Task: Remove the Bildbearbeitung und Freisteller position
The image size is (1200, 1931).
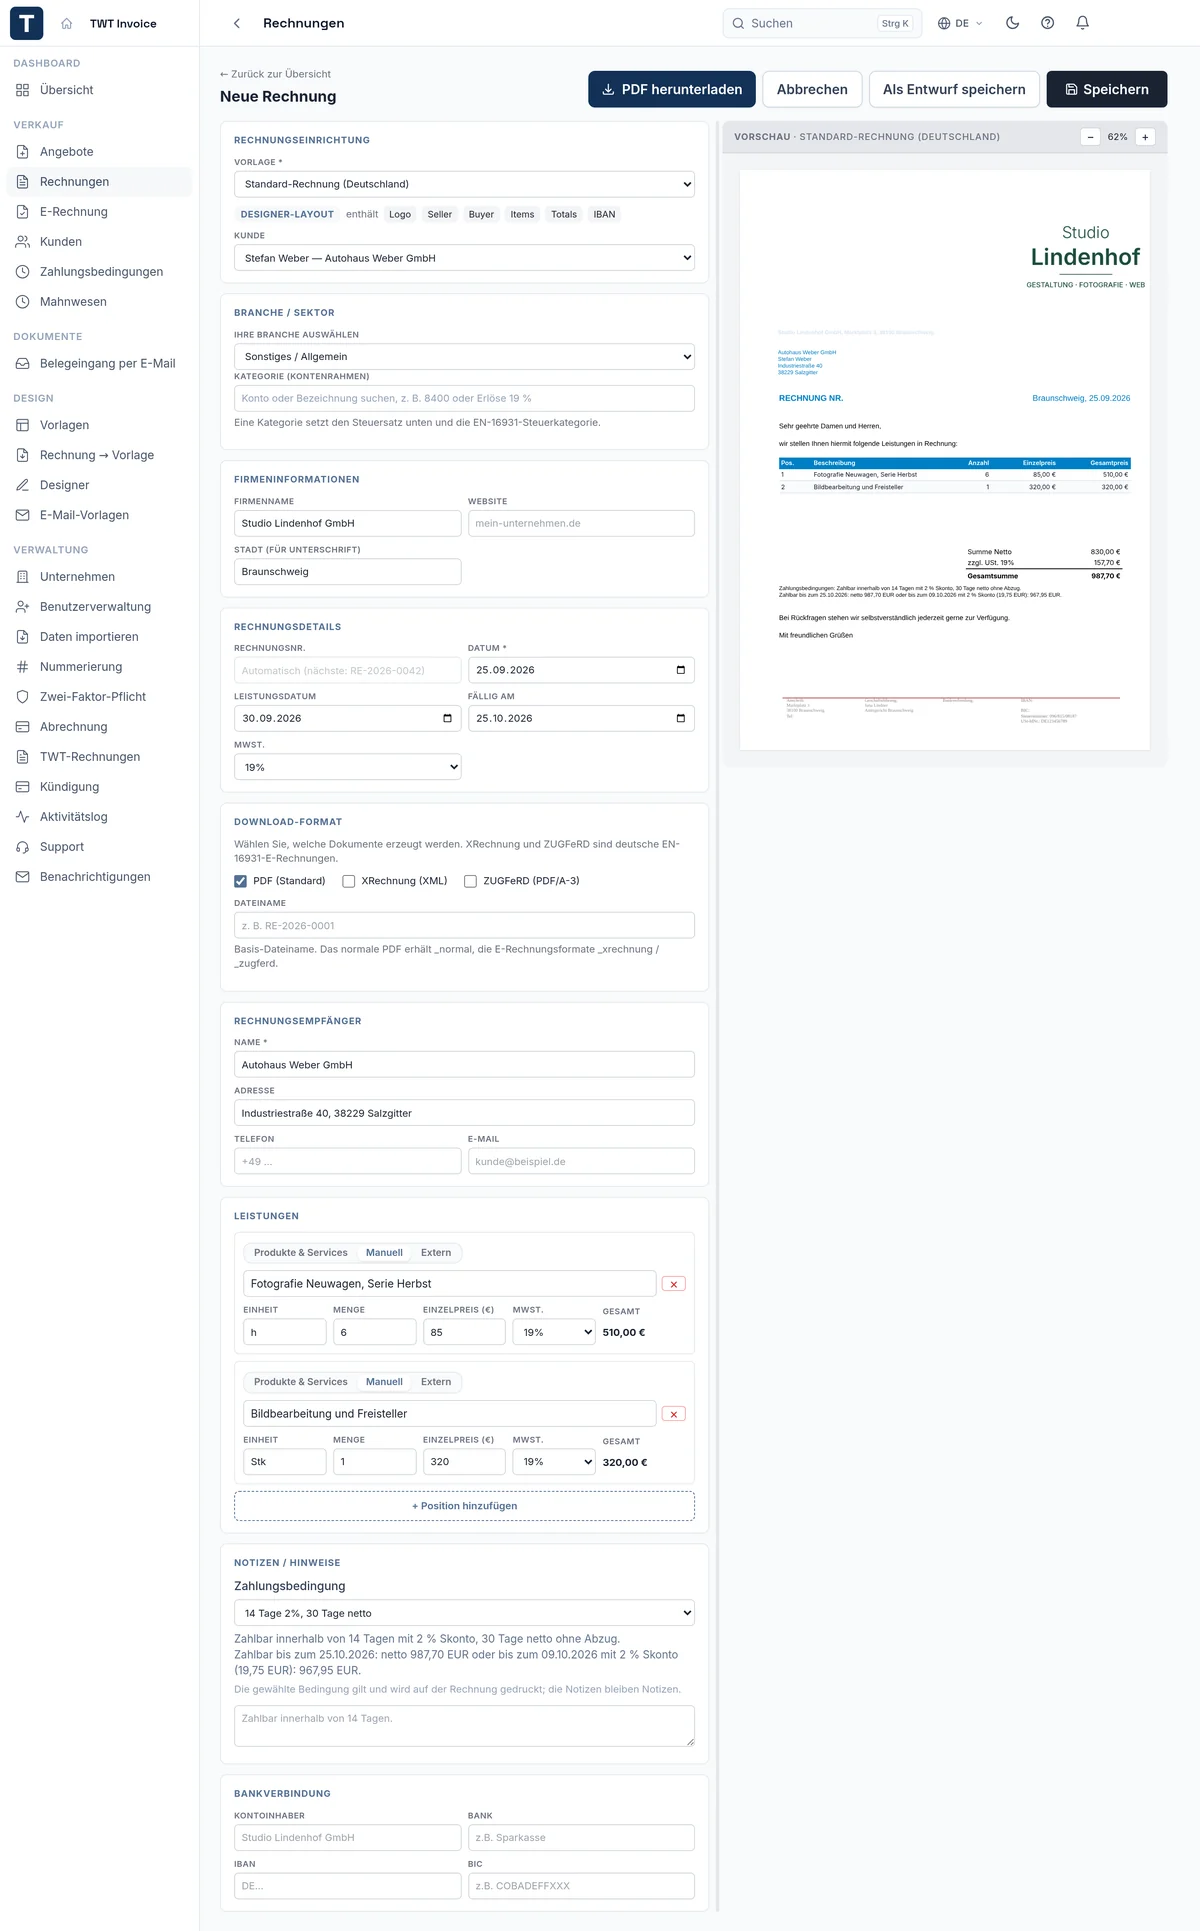Action: (674, 1414)
